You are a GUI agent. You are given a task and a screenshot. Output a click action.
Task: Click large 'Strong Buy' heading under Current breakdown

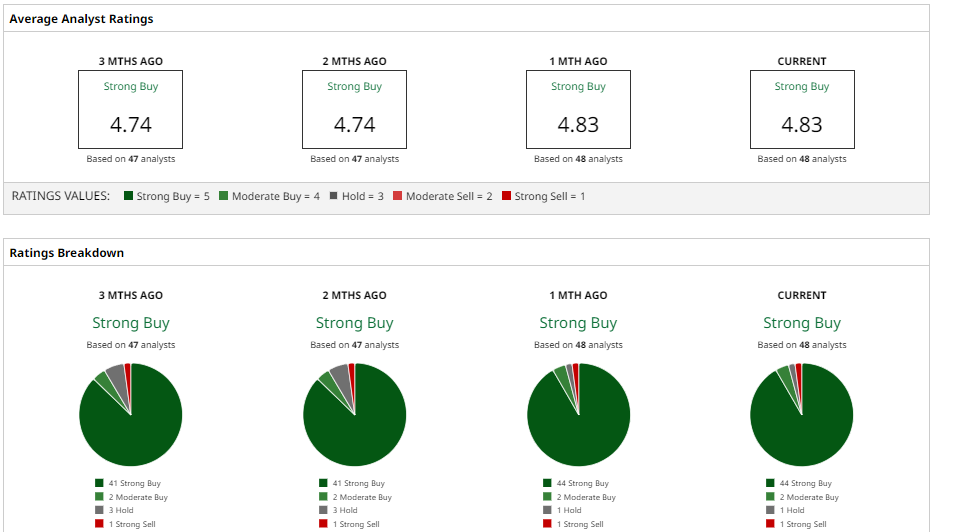(802, 323)
